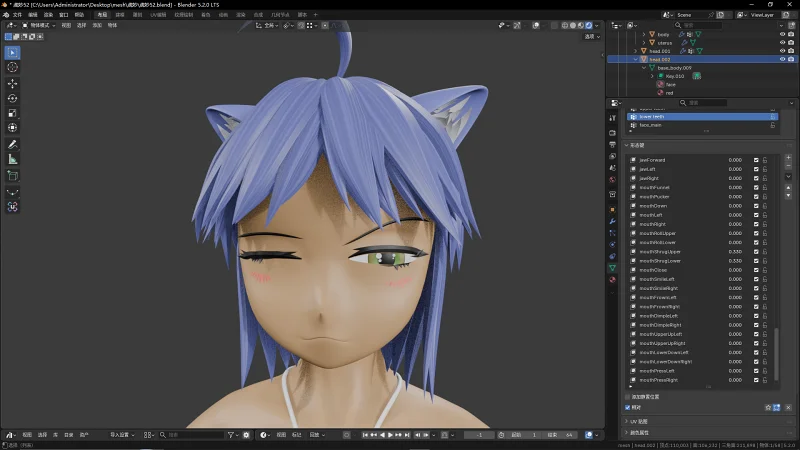Open the viewport Options button

coord(592,37)
